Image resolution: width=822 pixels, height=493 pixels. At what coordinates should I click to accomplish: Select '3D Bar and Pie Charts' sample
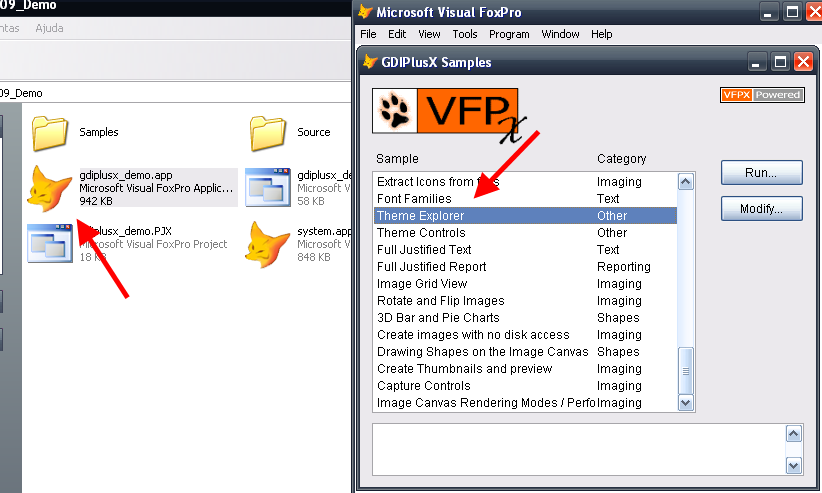click(x=525, y=317)
